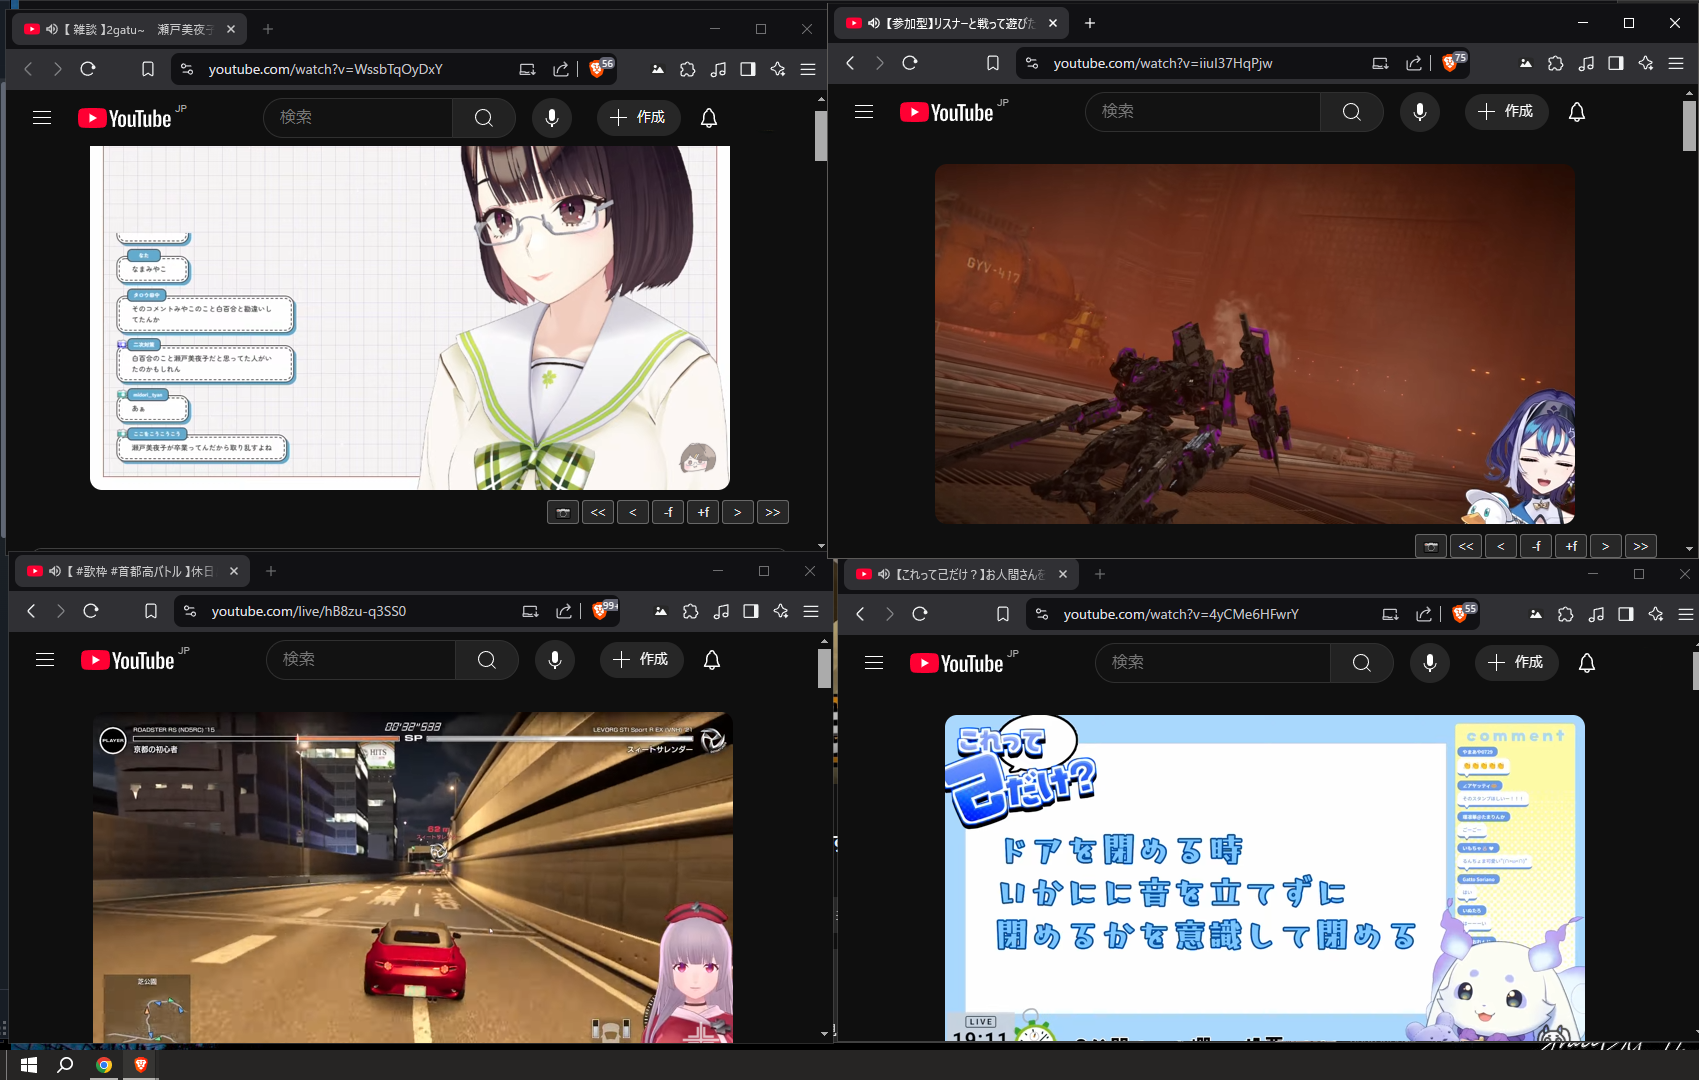Open Brave Shields in the 瀬戸美夜子 stream window

pos(598,69)
